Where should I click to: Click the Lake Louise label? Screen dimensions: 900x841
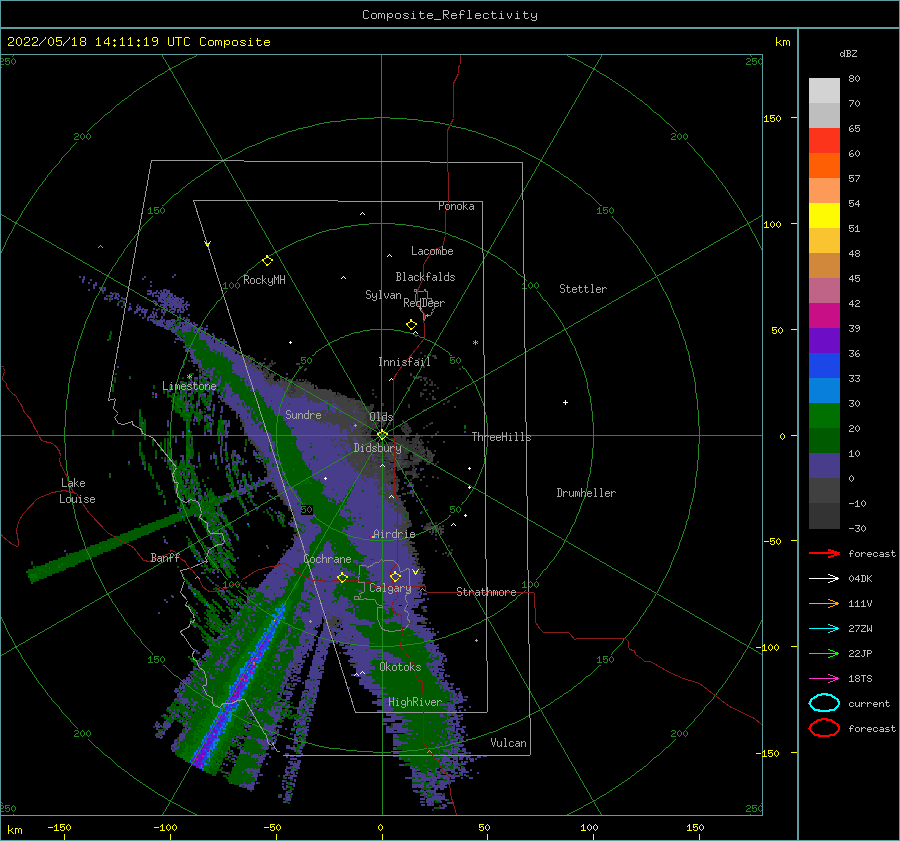pos(77,491)
